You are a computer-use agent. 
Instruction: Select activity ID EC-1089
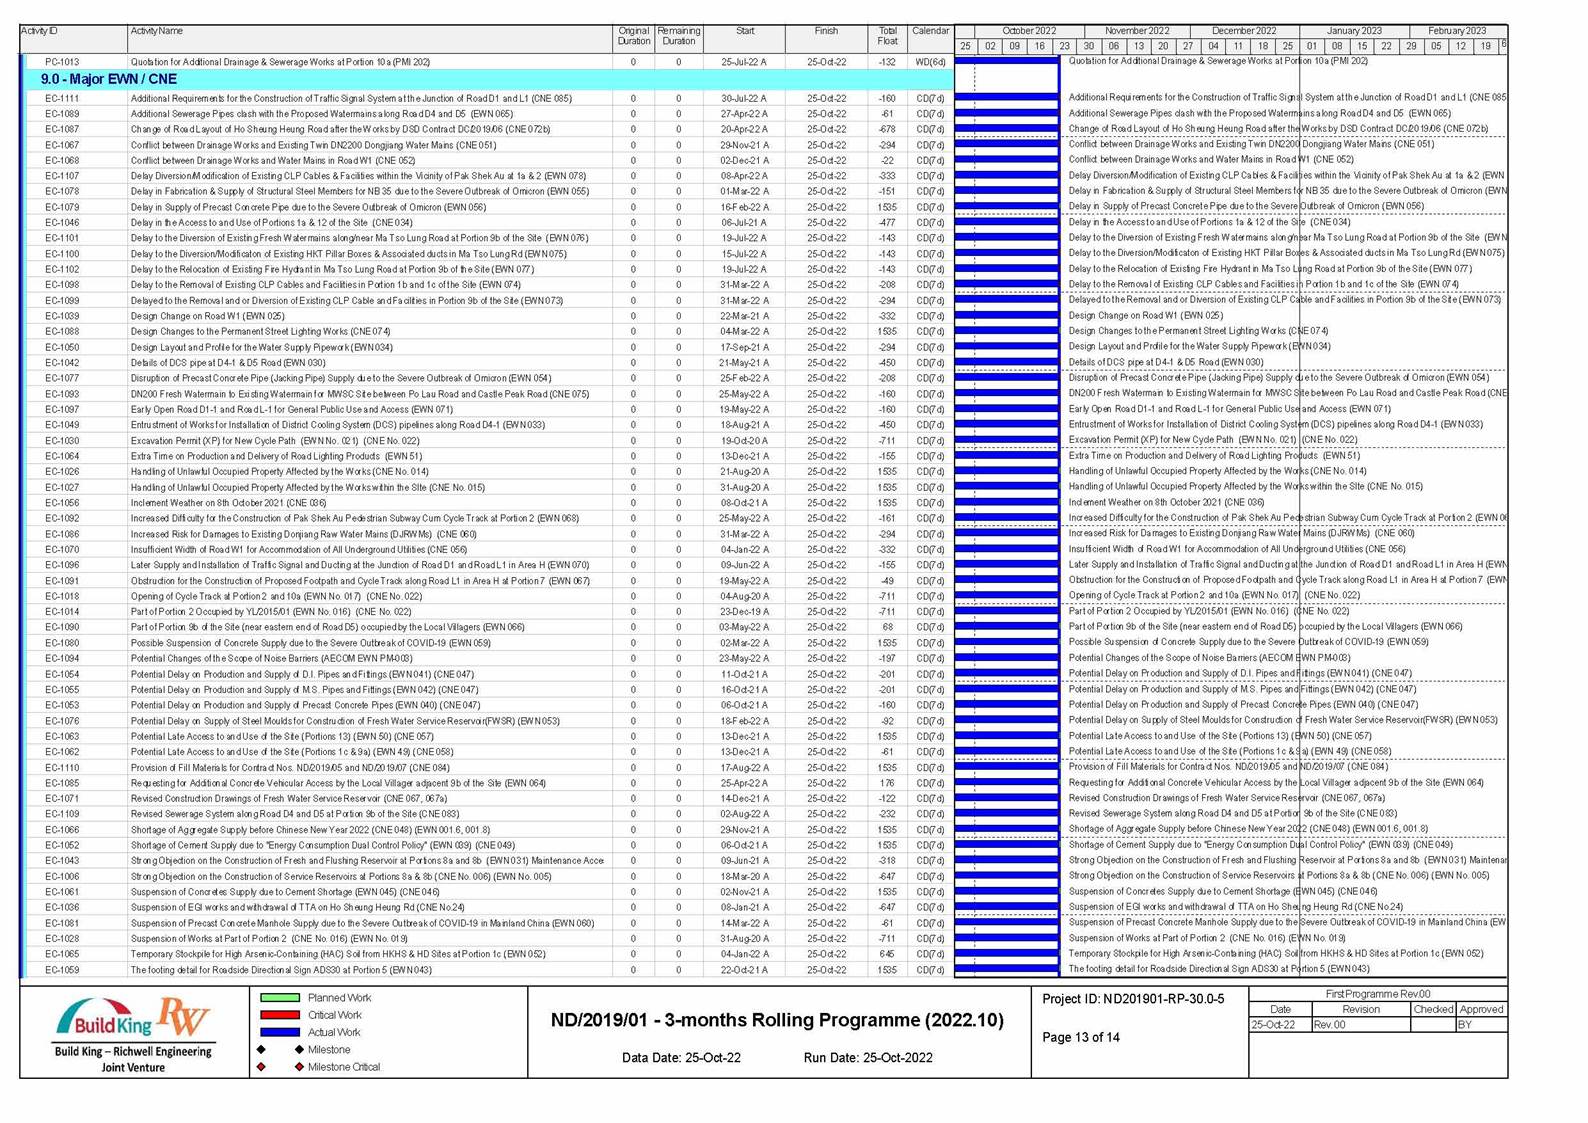tap(62, 114)
